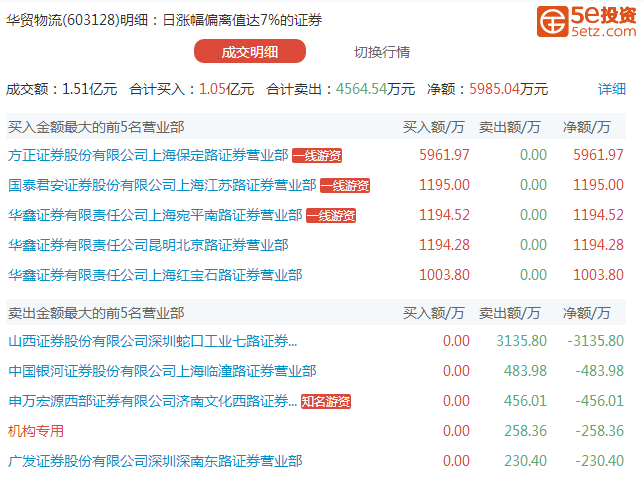This screenshot has height=483, width=644.
Task: Click the 456.01 sell amount cell
Action: 525,401
